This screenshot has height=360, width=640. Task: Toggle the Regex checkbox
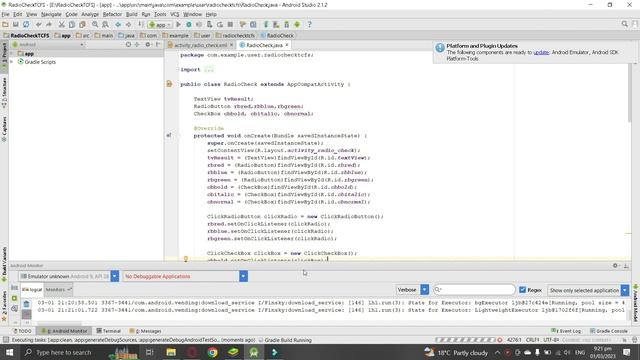click(x=522, y=290)
